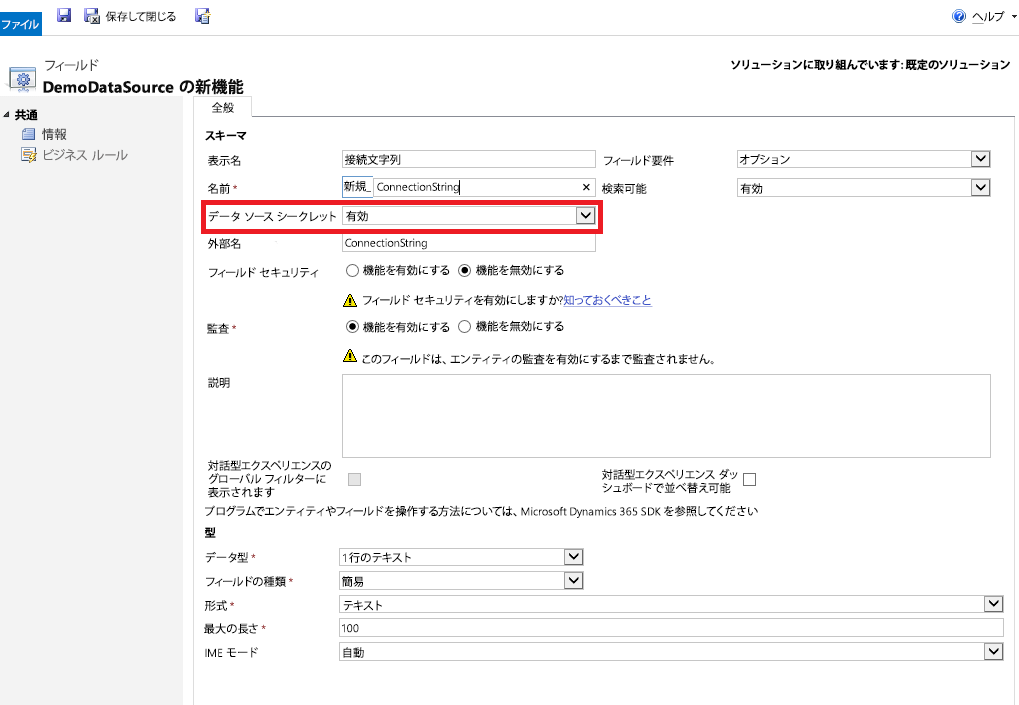Click the フィールド gear icon near the title
Image resolution: width=1019 pixels, height=705 pixels.
coord(22,78)
